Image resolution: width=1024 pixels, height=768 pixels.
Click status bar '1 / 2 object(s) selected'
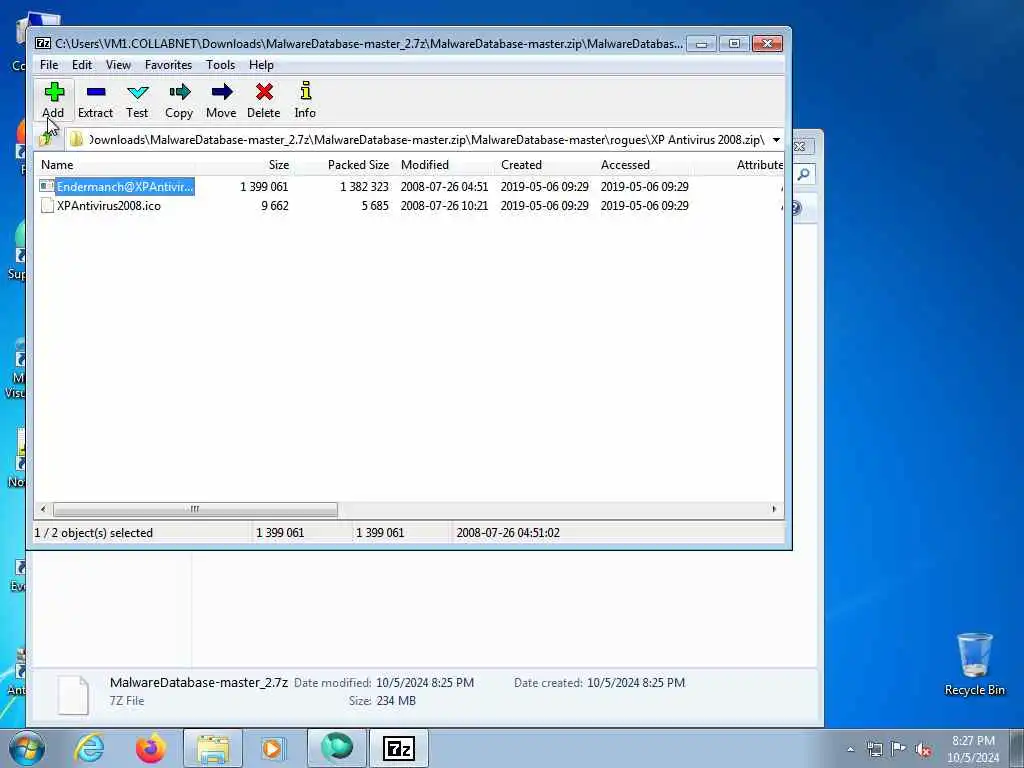tap(93, 533)
